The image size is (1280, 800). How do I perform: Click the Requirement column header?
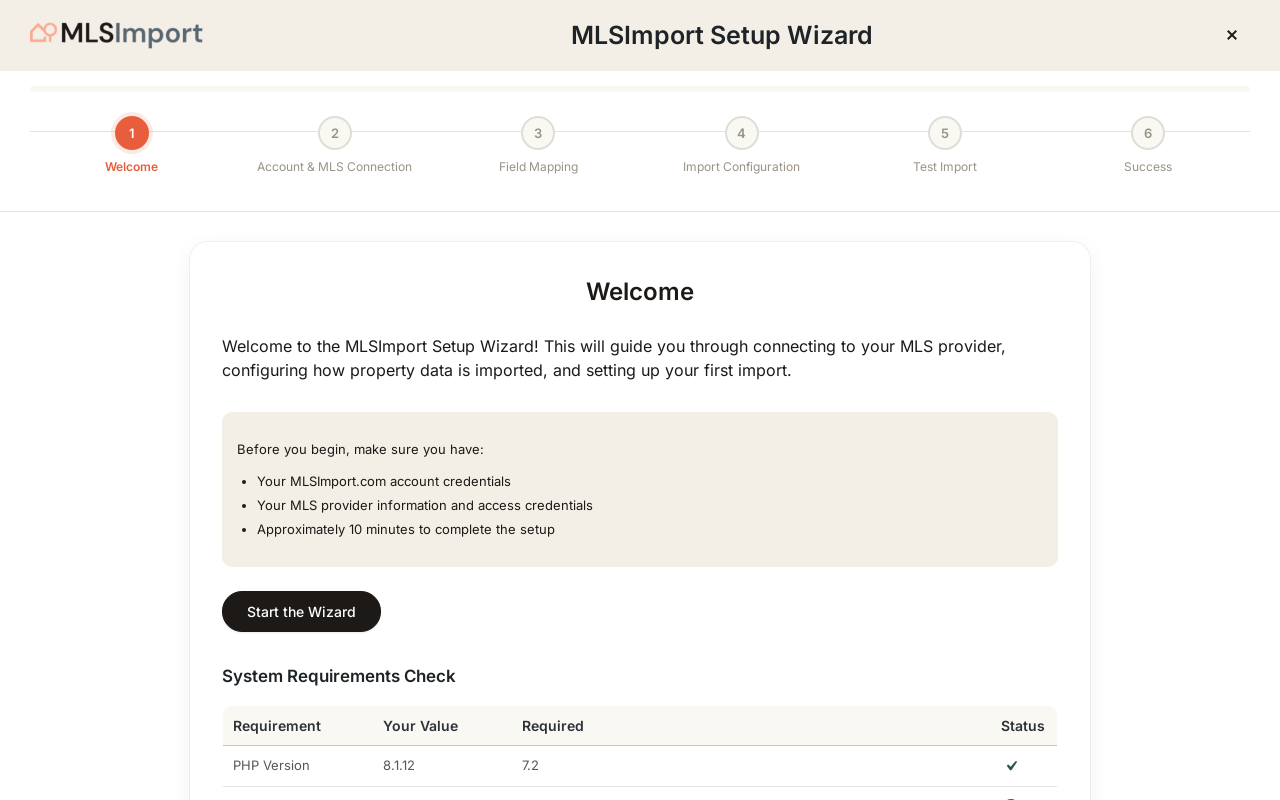pos(277,726)
